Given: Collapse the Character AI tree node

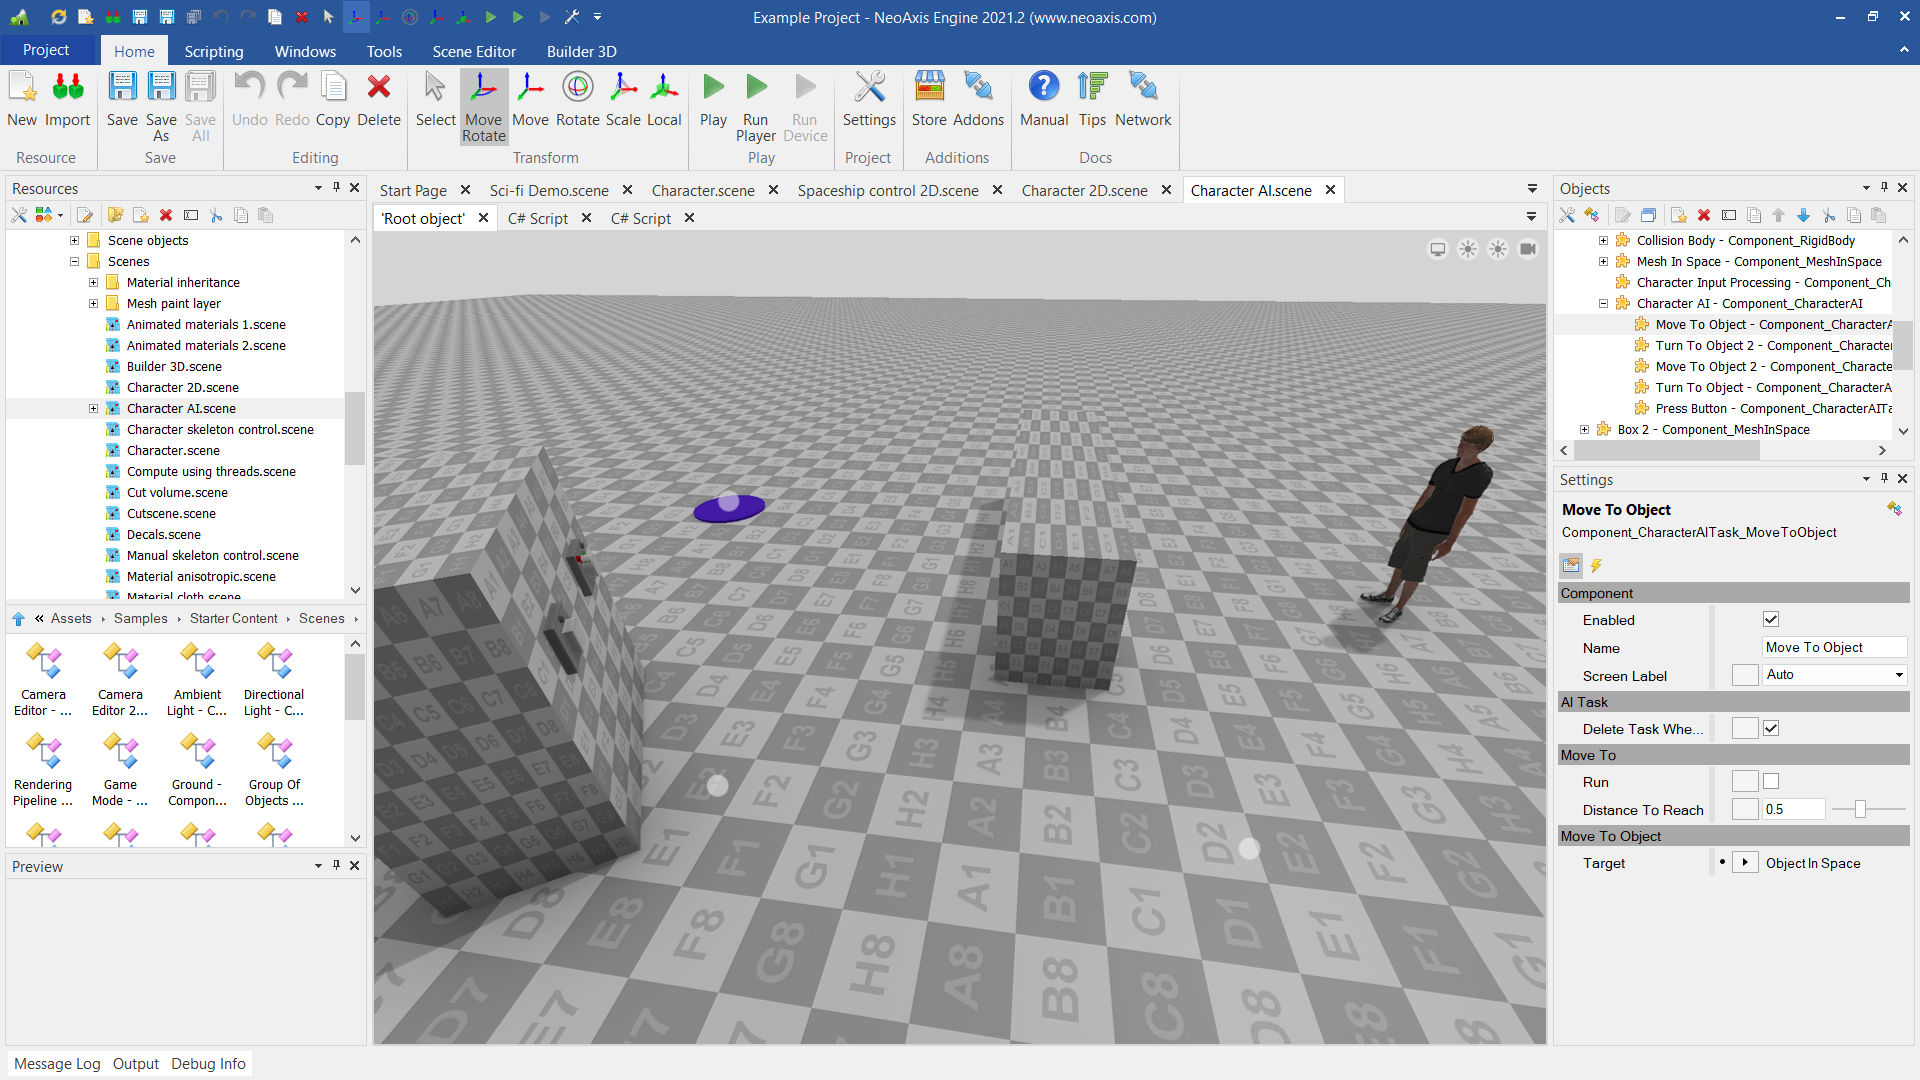Looking at the screenshot, I should click(1603, 304).
